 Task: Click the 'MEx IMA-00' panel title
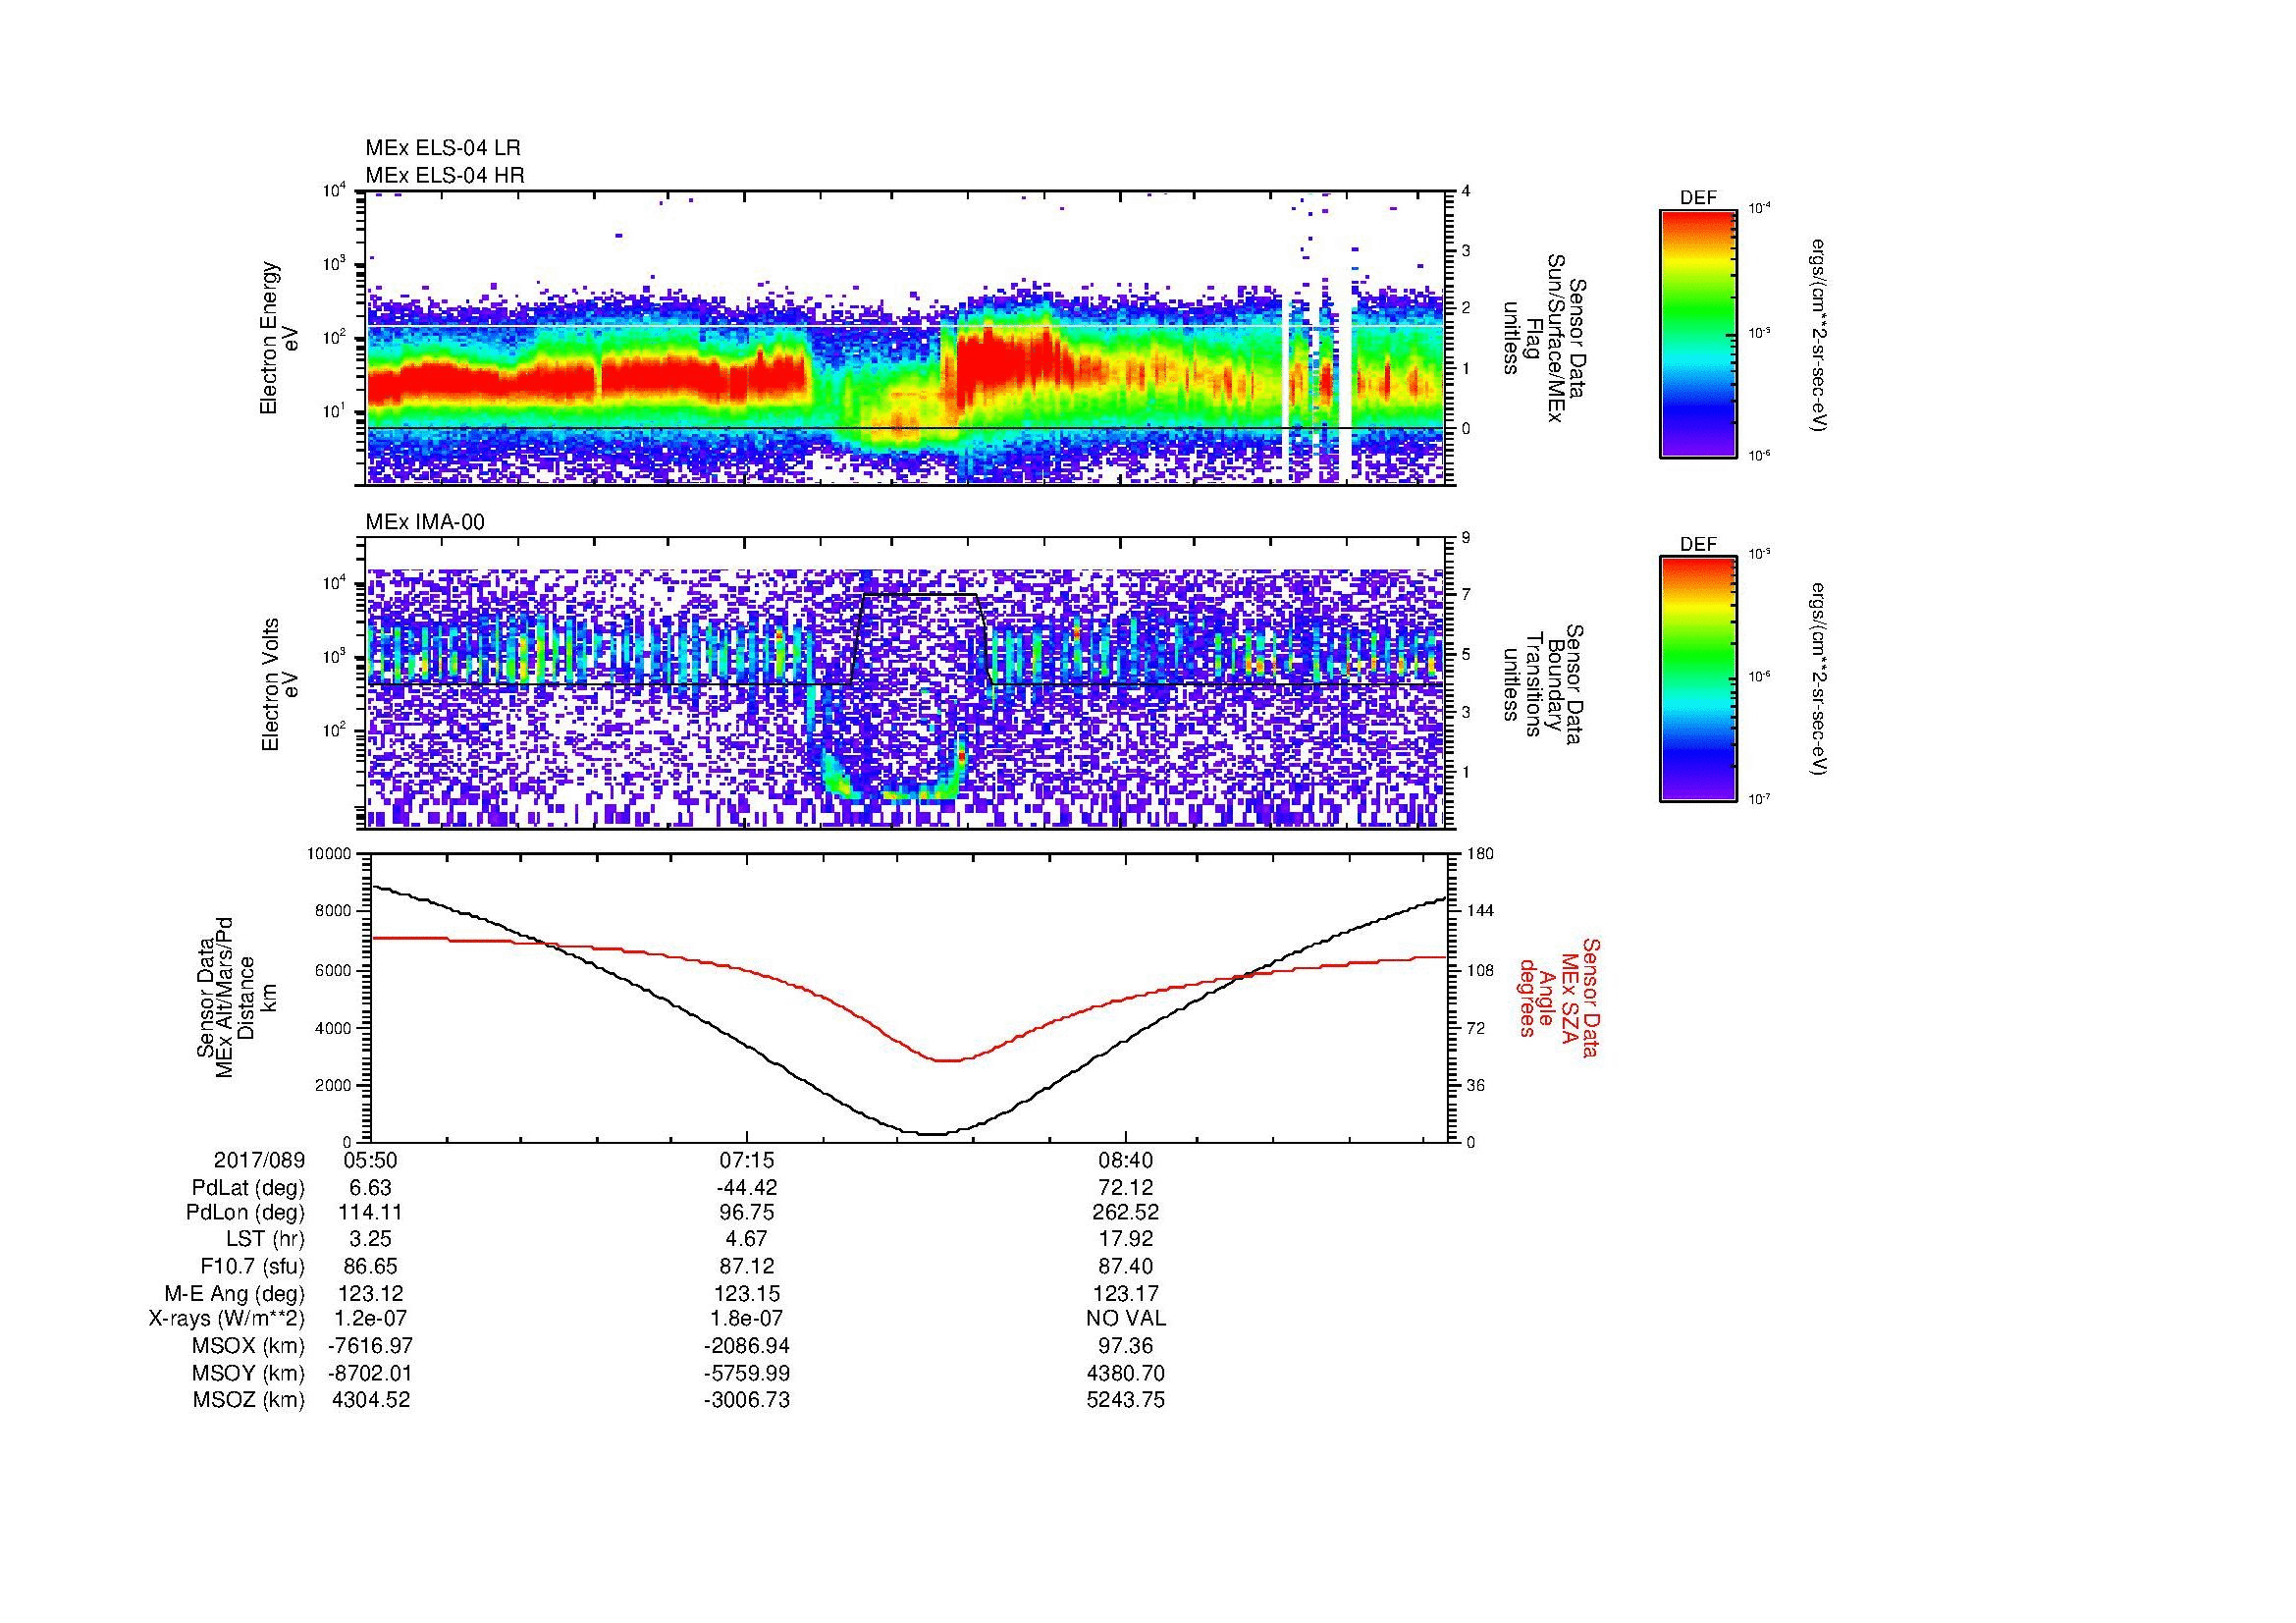pyautogui.click(x=425, y=522)
